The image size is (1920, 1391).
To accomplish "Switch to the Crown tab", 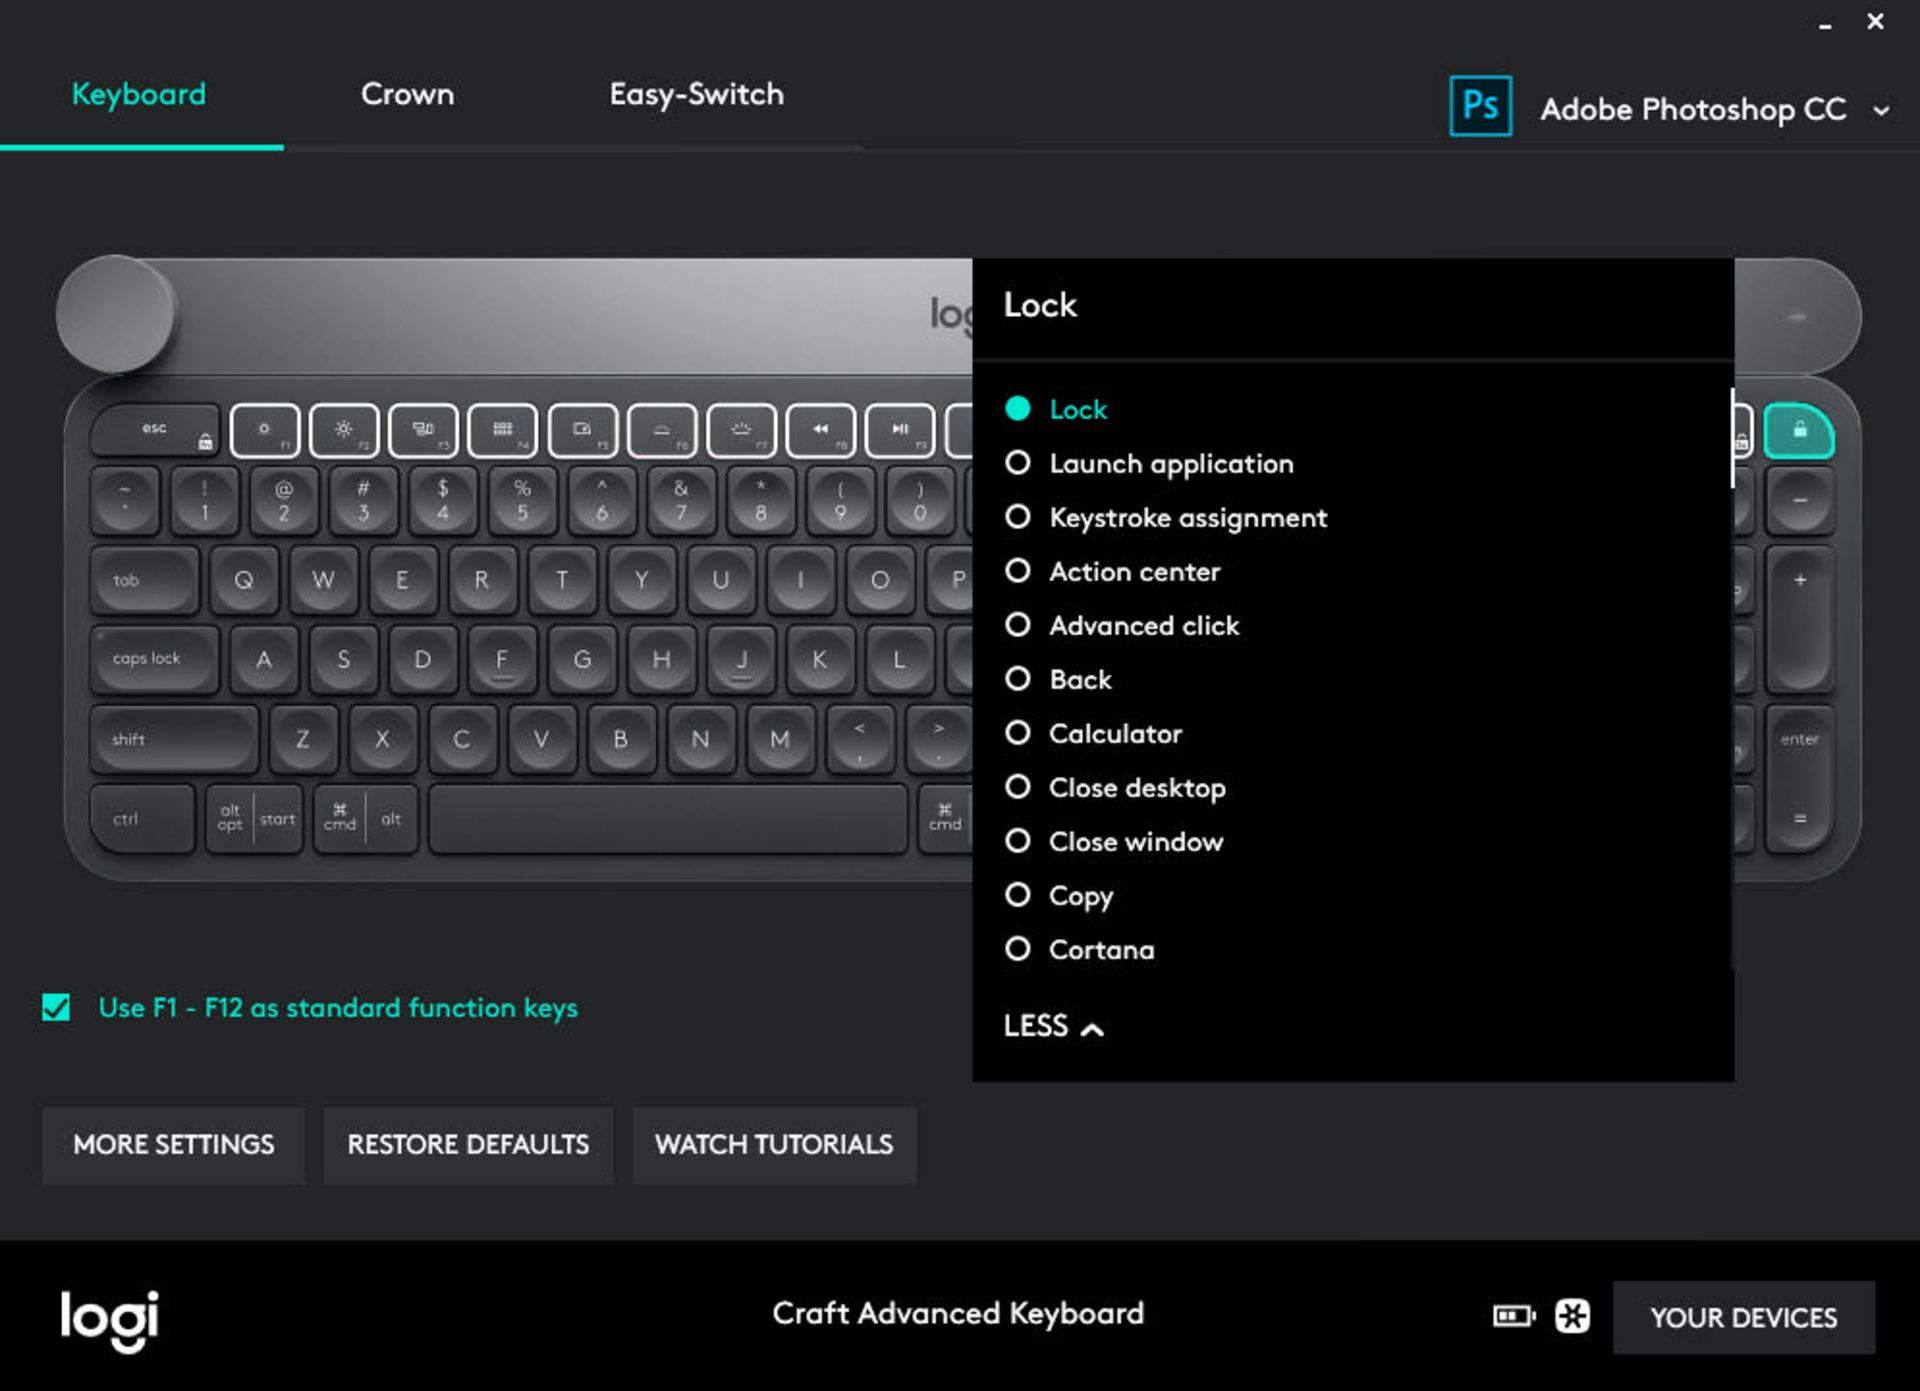I will pyautogui.click(x=407, y=94).
